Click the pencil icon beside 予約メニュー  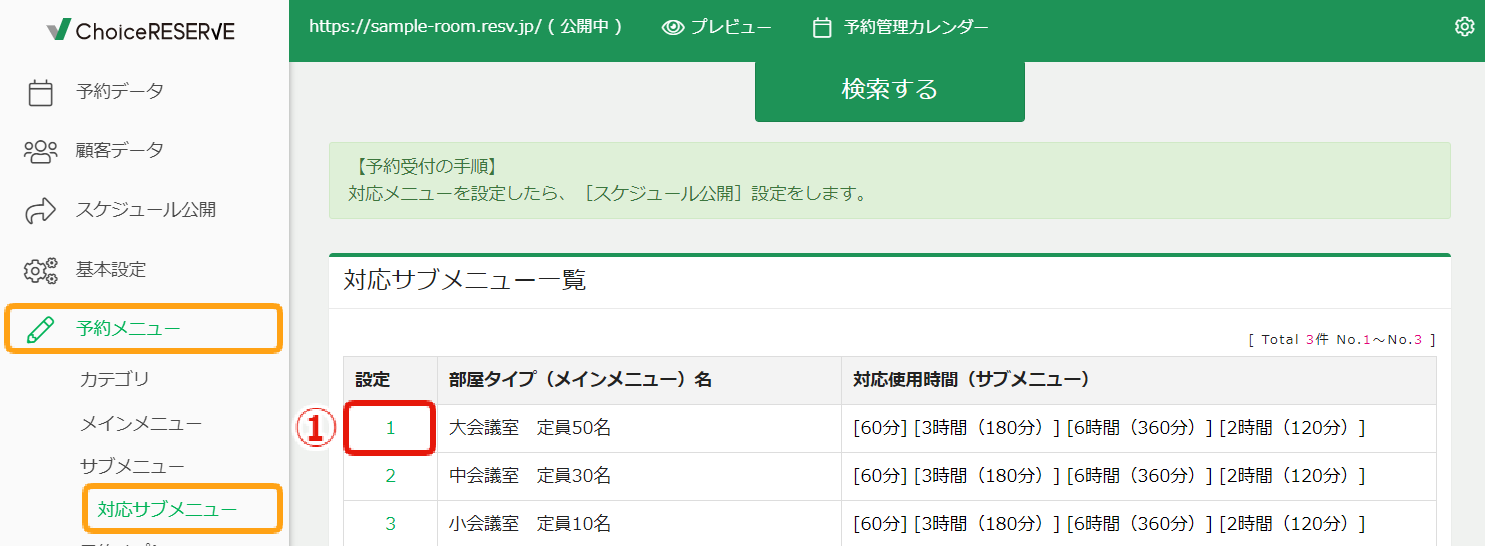click(40, 329)
